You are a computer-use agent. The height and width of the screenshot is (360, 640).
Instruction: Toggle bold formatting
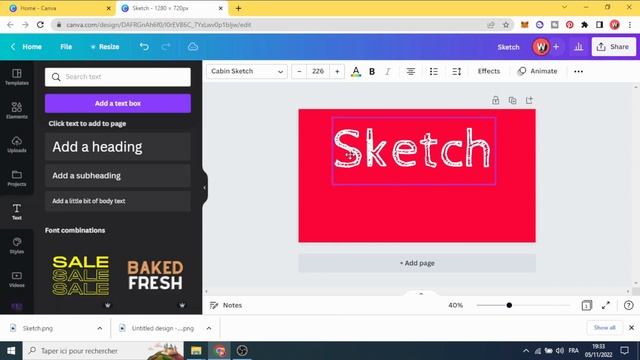point(372,71)
